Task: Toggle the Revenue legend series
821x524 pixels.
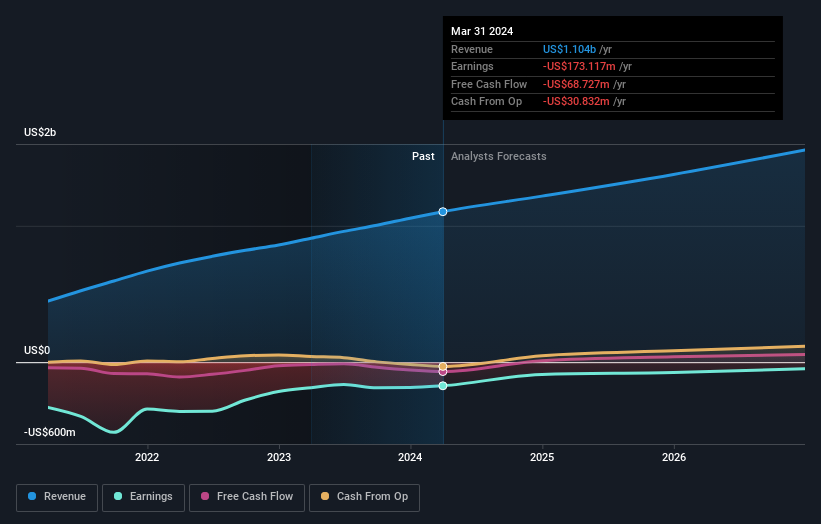Action: coord(57,497)
